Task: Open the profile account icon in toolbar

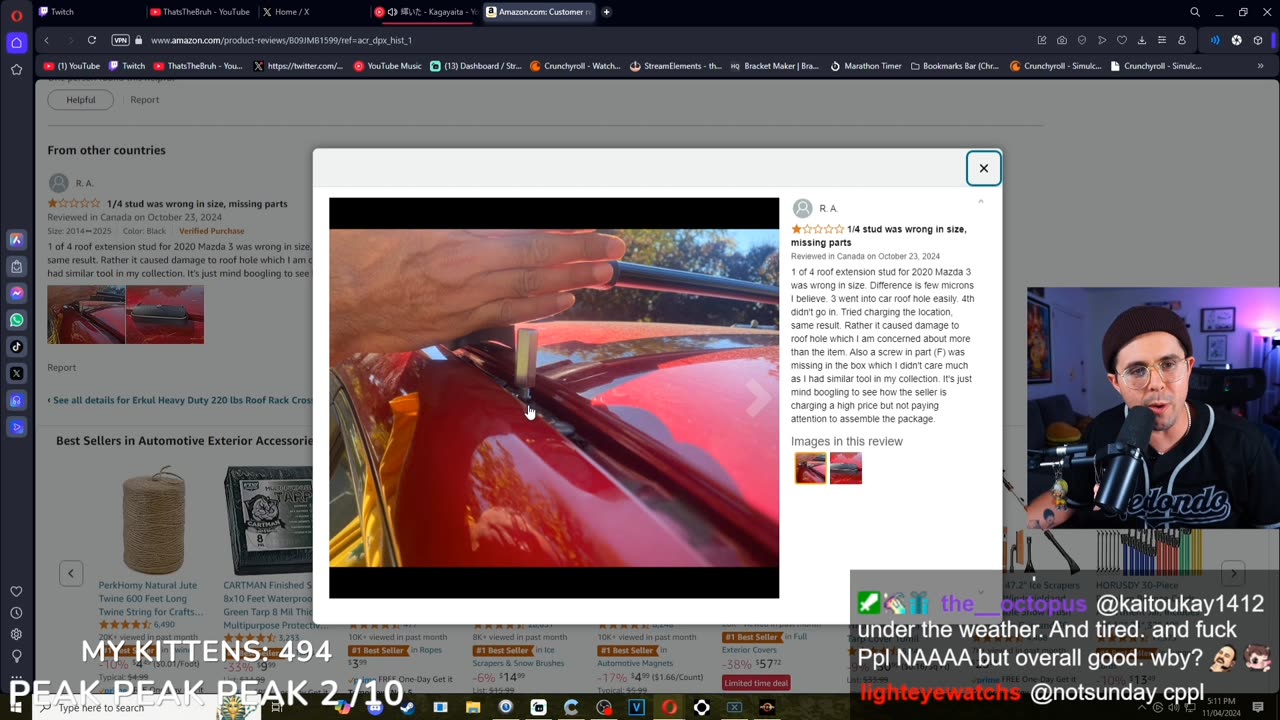Action: coord(1182,40)
